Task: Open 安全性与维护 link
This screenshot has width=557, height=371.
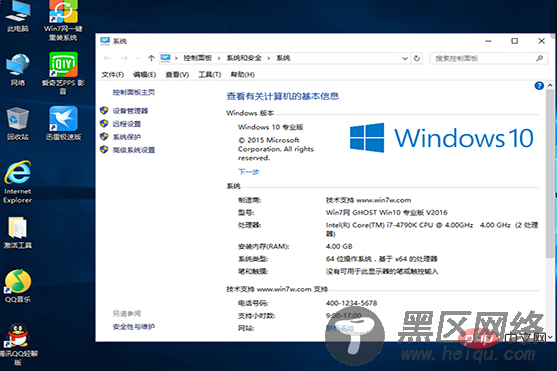Action: [134, 326]
